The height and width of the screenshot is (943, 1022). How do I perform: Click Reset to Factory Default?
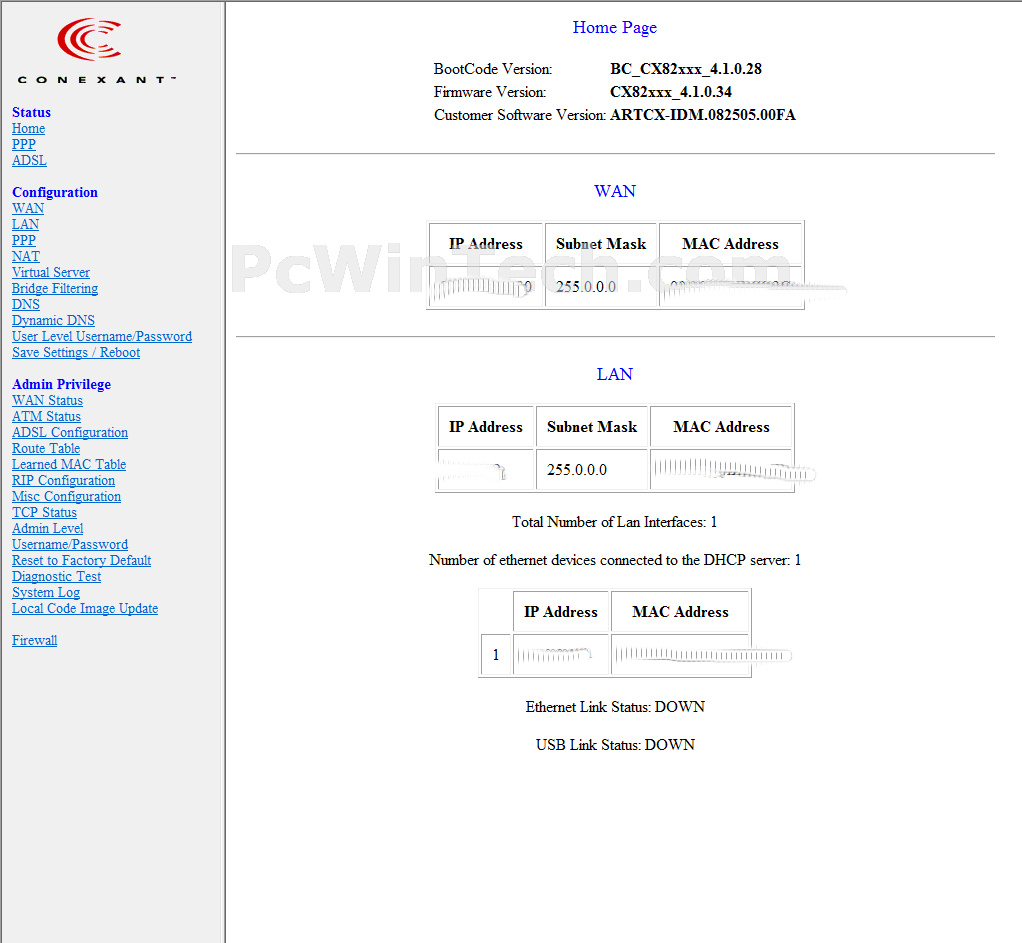pyautogui.click(x=81, y=561)
